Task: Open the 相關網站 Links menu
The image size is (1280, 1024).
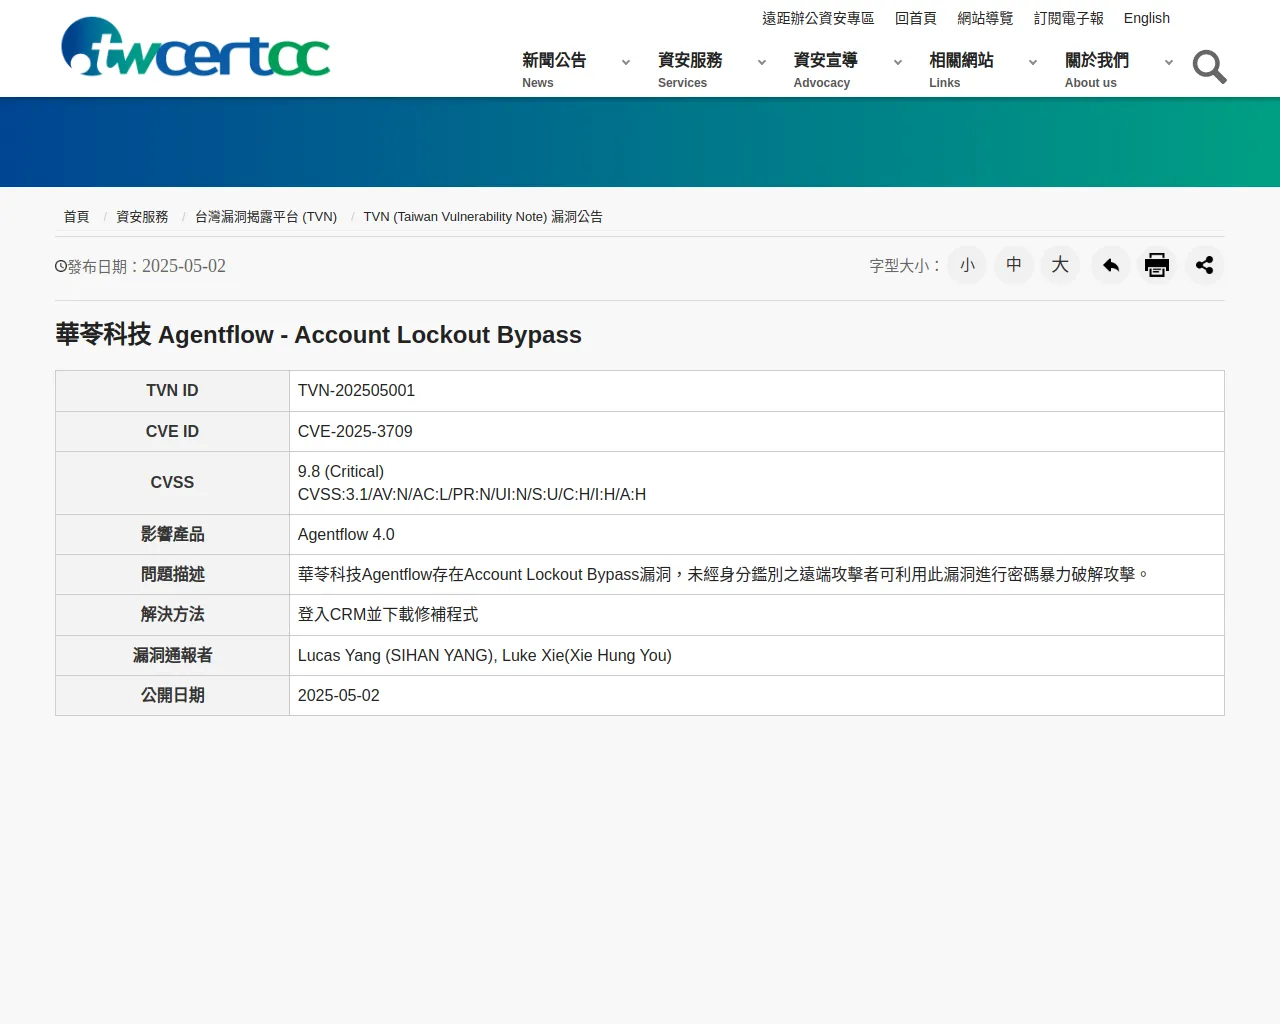Action: point(961,70)
